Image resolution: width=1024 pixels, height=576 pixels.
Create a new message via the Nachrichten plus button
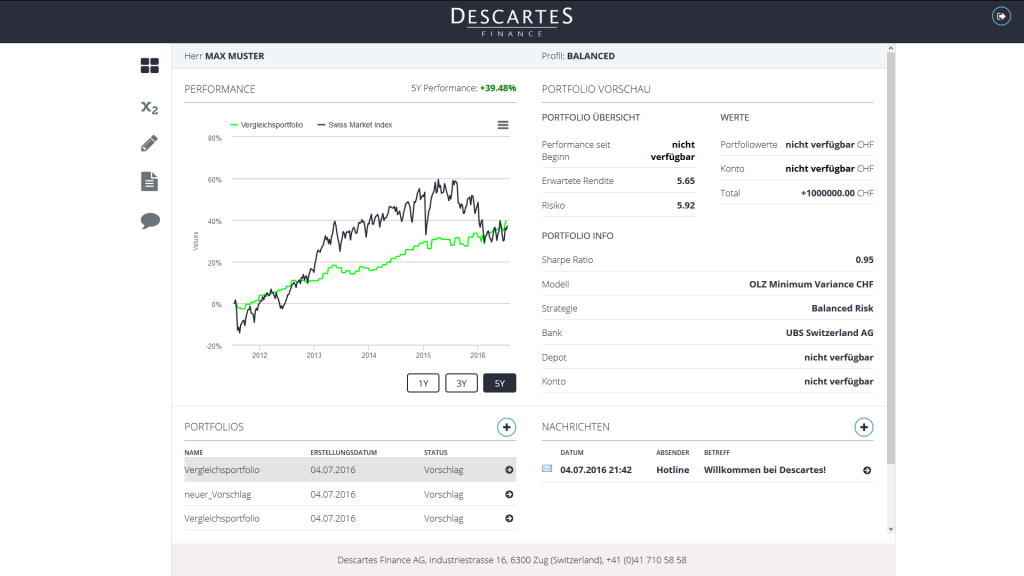(863, 427)
